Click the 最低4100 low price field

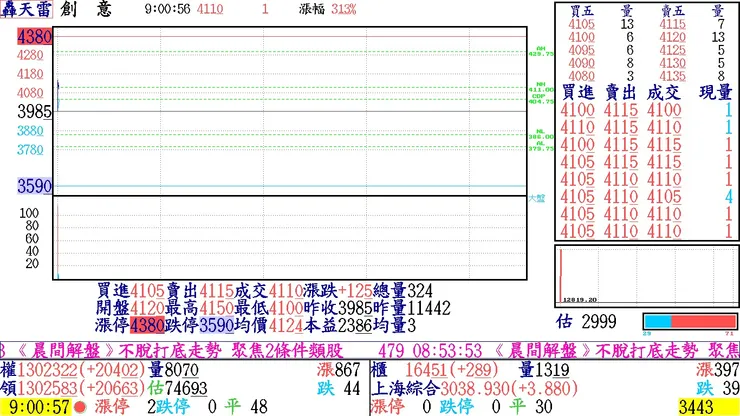[x=269, y=308]
